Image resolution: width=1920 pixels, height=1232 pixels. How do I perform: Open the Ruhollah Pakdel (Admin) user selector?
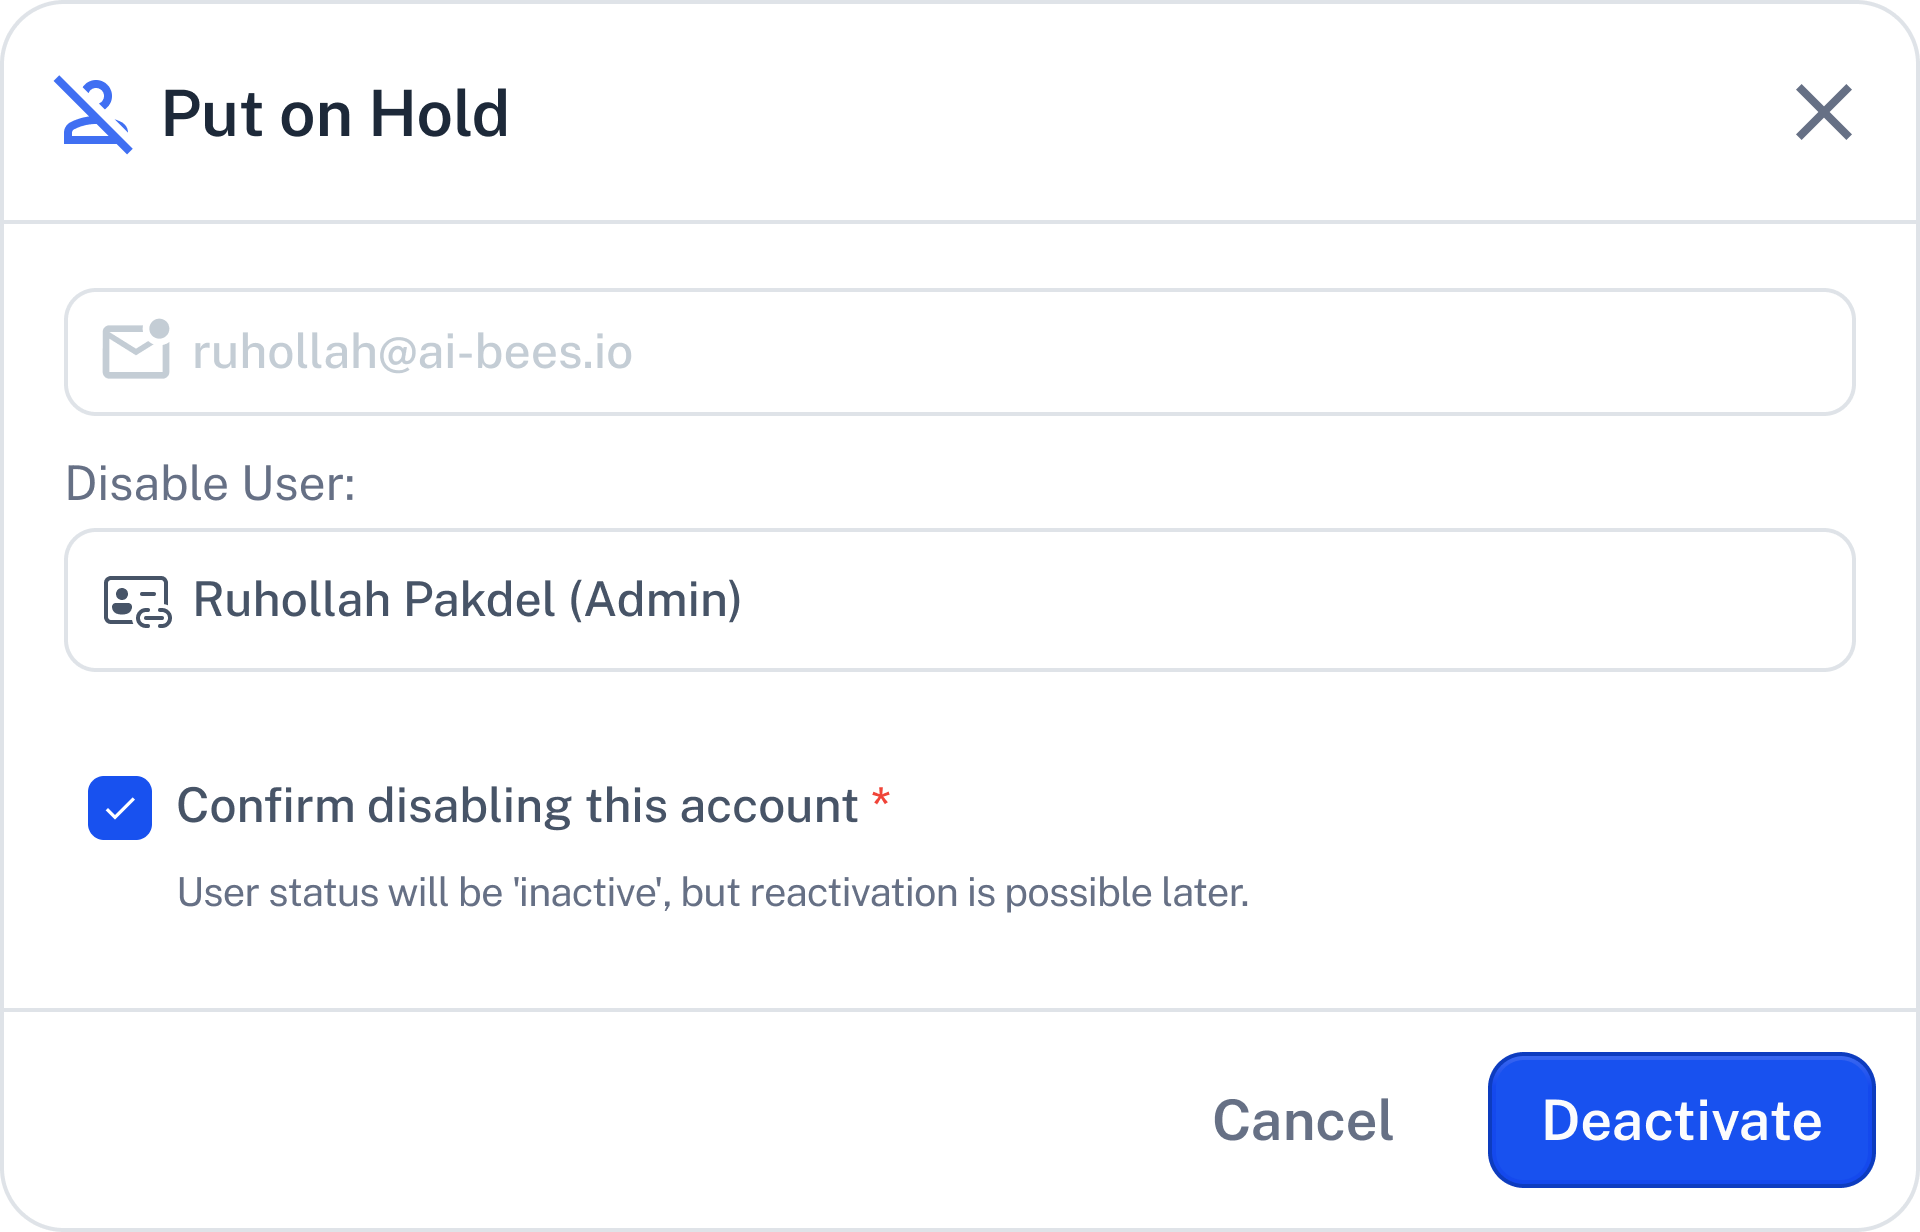pos(960,600)
